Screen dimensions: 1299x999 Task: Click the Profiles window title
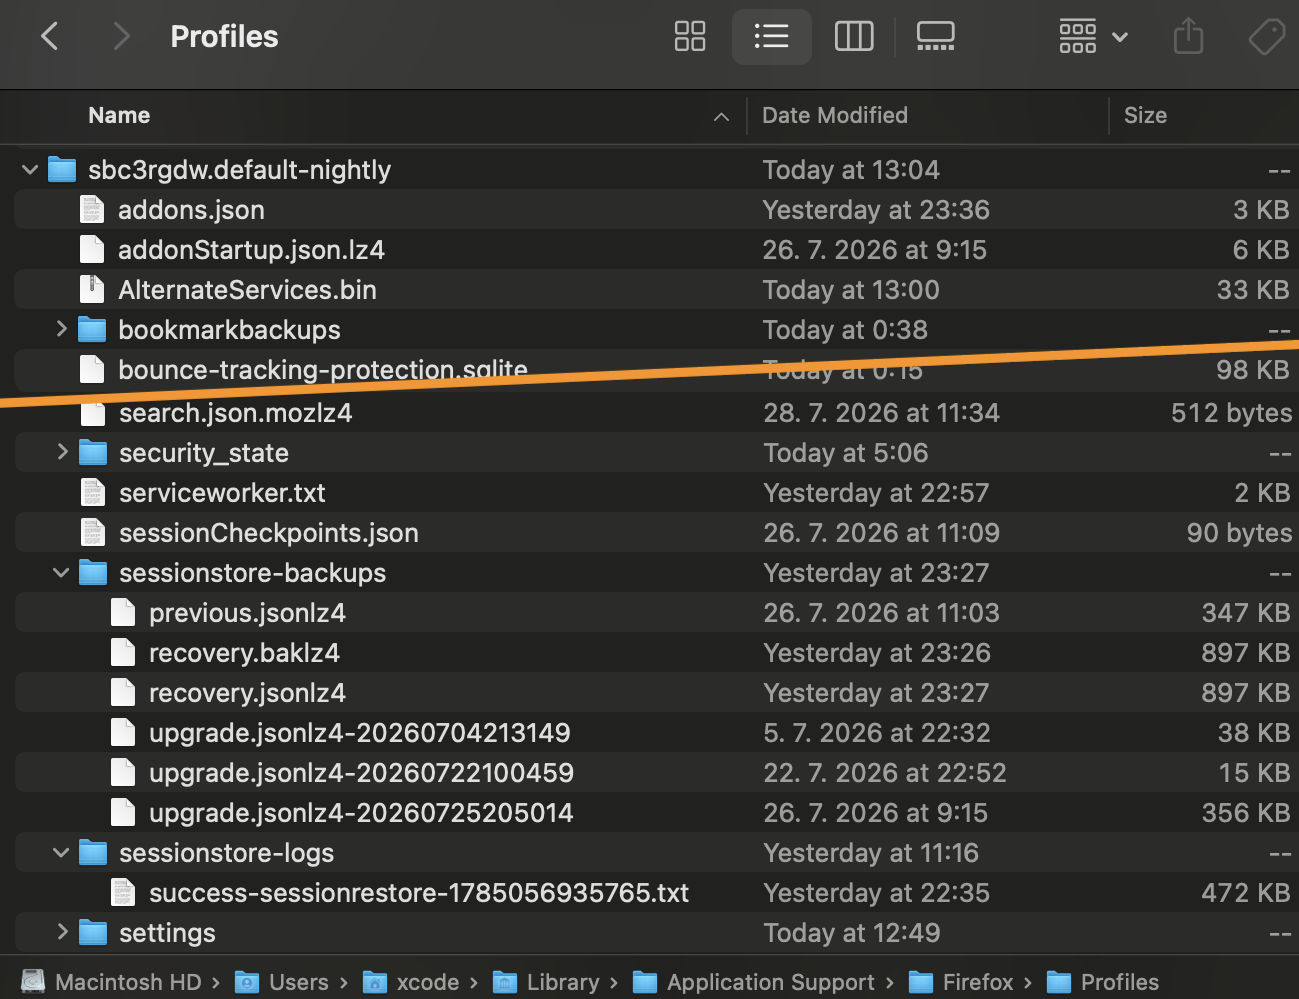coord(224,37)
